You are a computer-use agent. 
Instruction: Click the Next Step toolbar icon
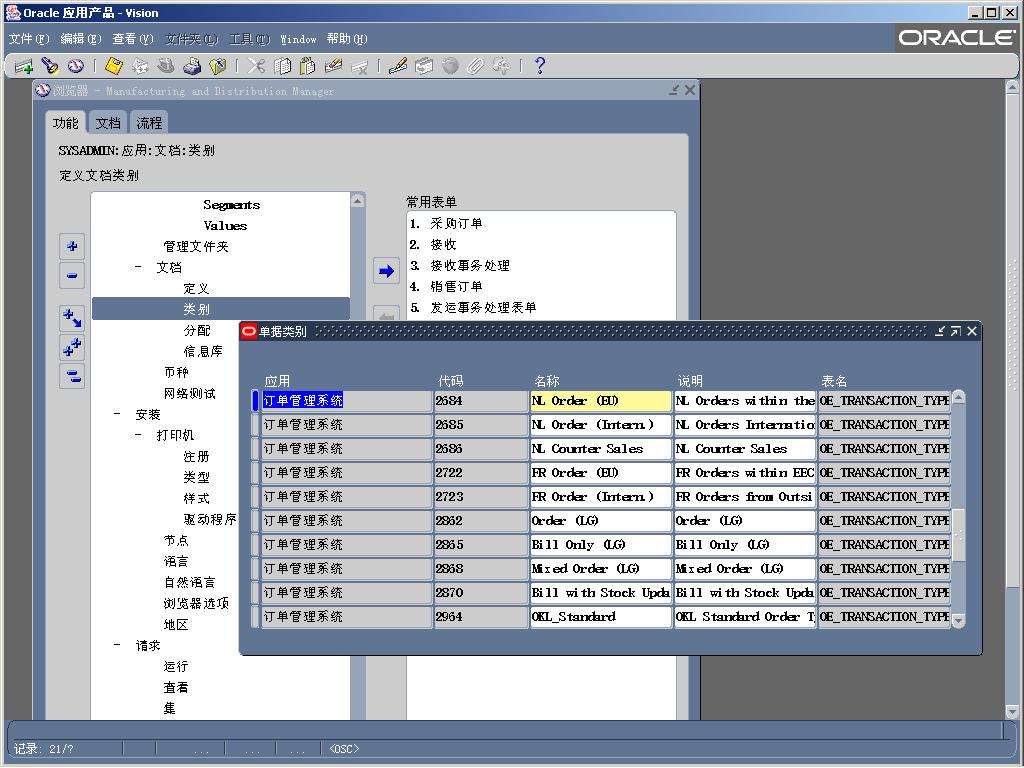(x=140, y=66)
